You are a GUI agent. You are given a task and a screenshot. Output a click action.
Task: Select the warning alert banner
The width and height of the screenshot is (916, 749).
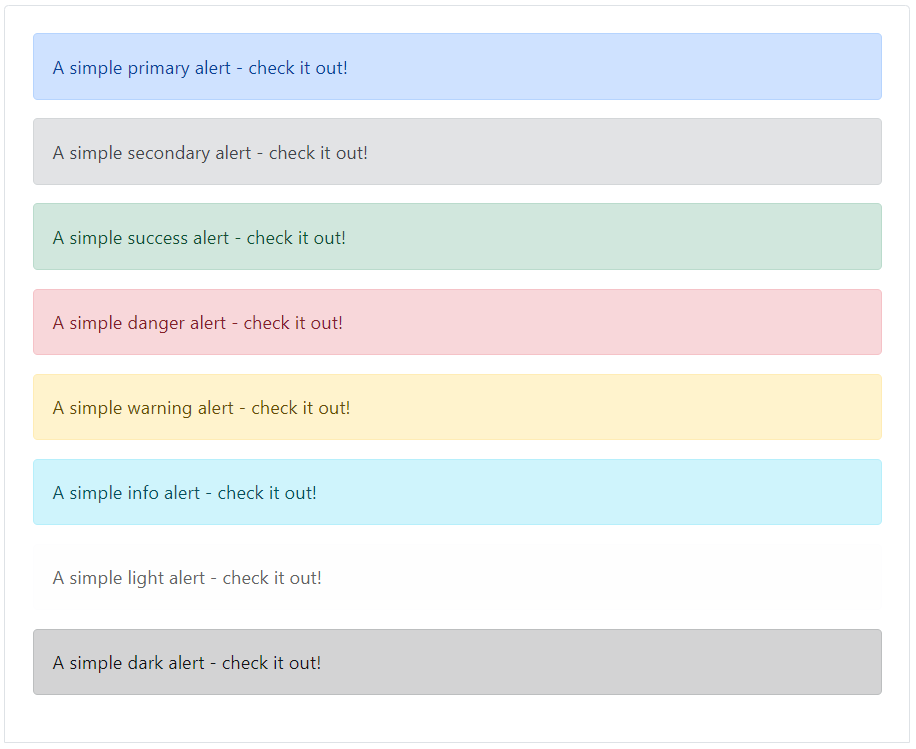tap(458, 406)
